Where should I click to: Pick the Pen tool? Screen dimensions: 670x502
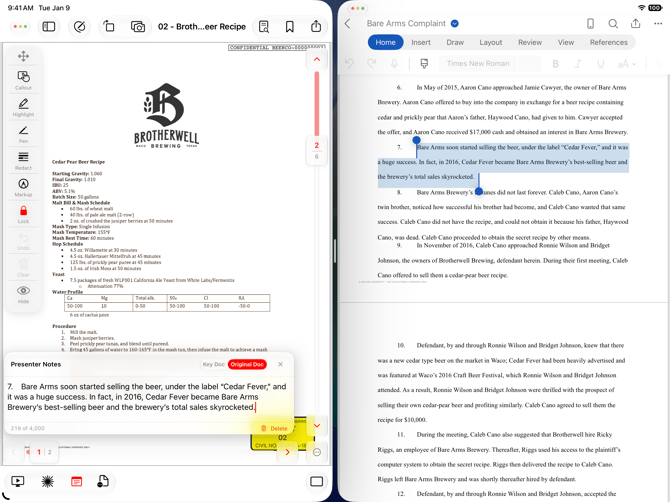tap(24, 134)
